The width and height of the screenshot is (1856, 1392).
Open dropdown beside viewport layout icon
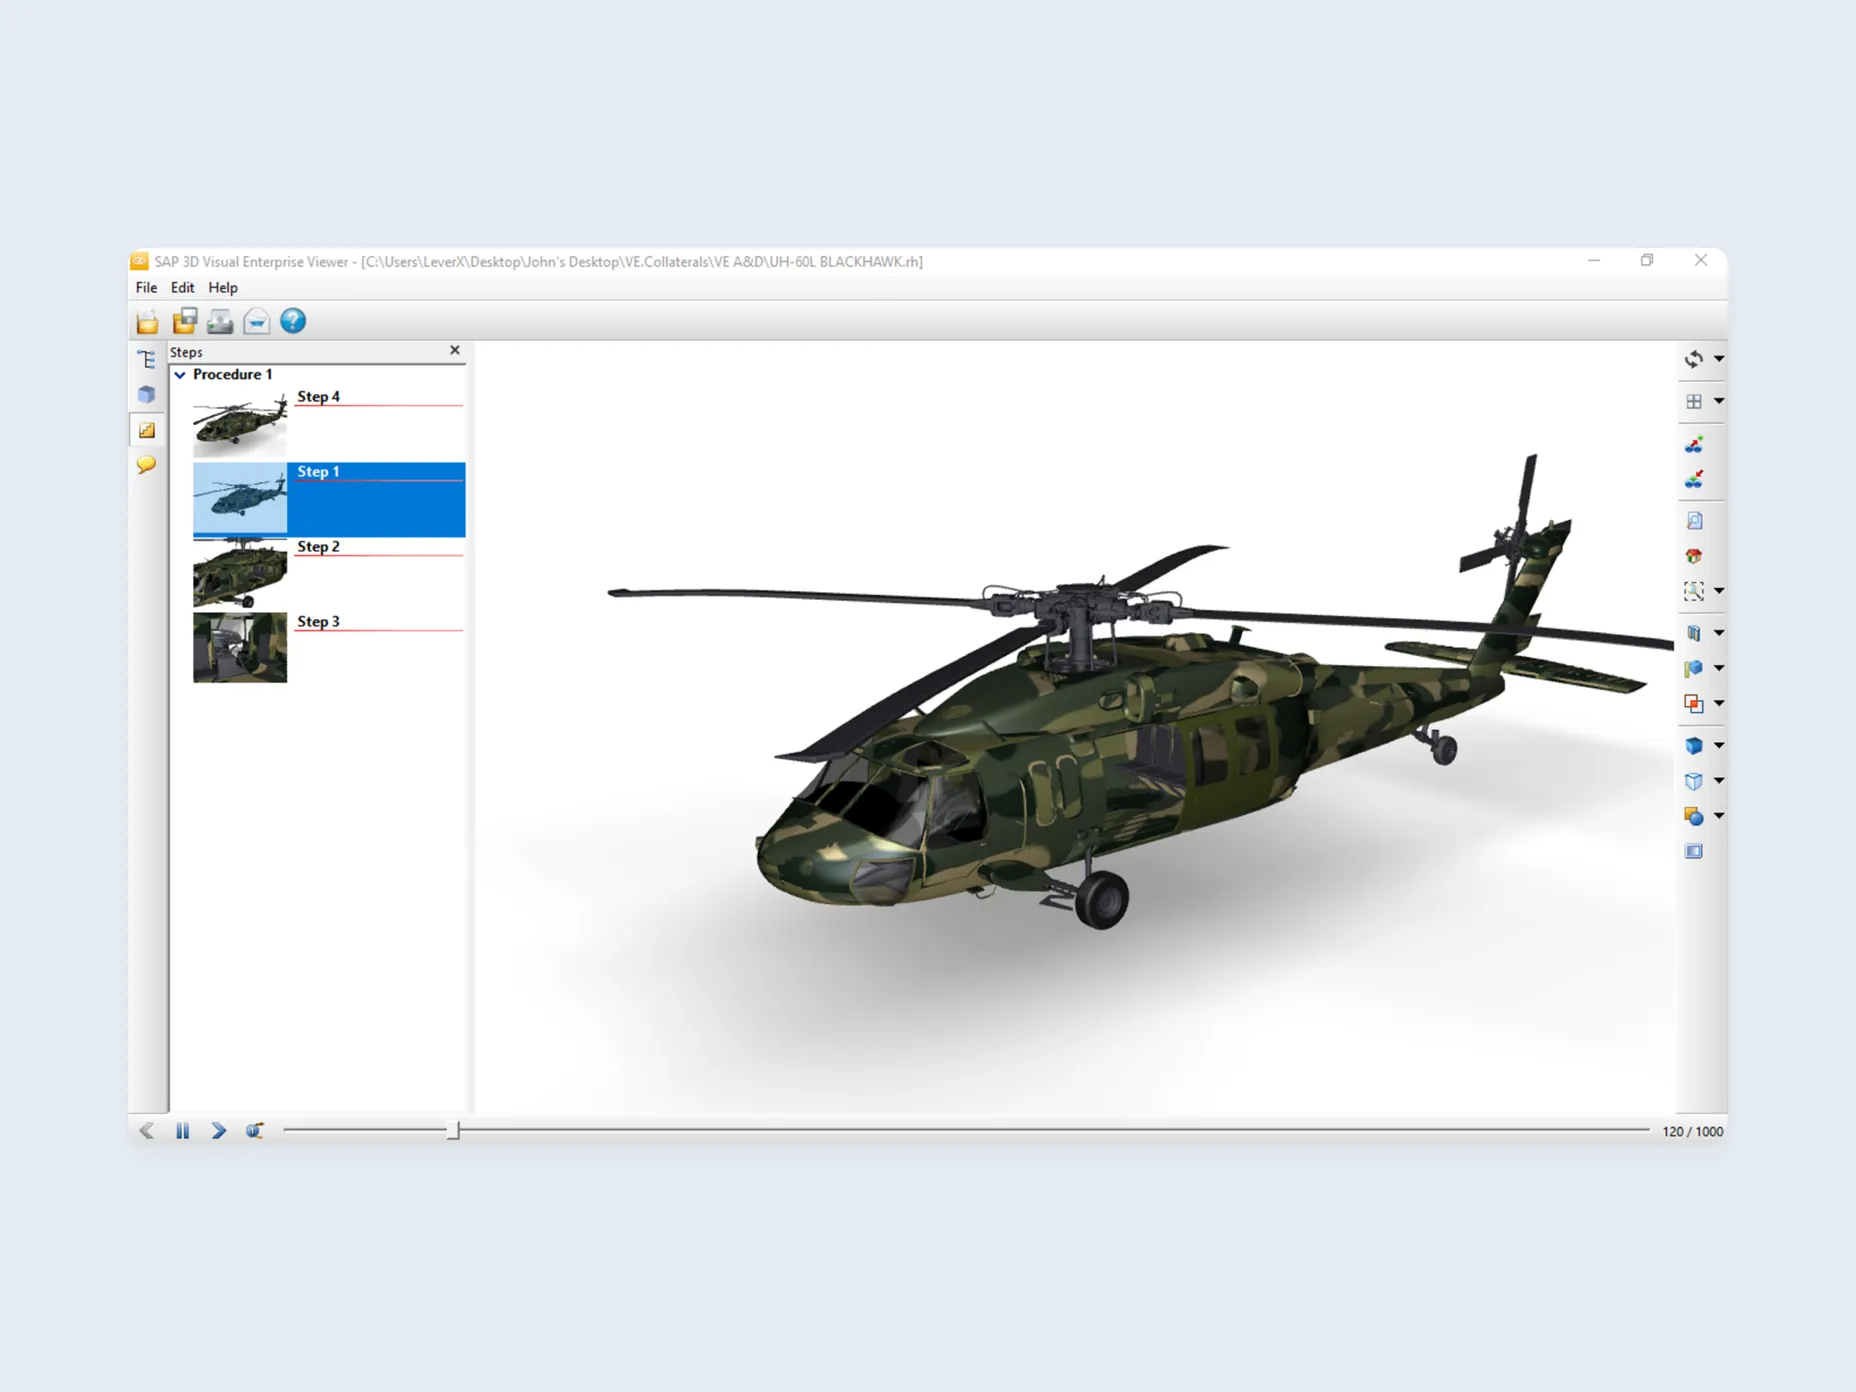[x=1719, y=401]
